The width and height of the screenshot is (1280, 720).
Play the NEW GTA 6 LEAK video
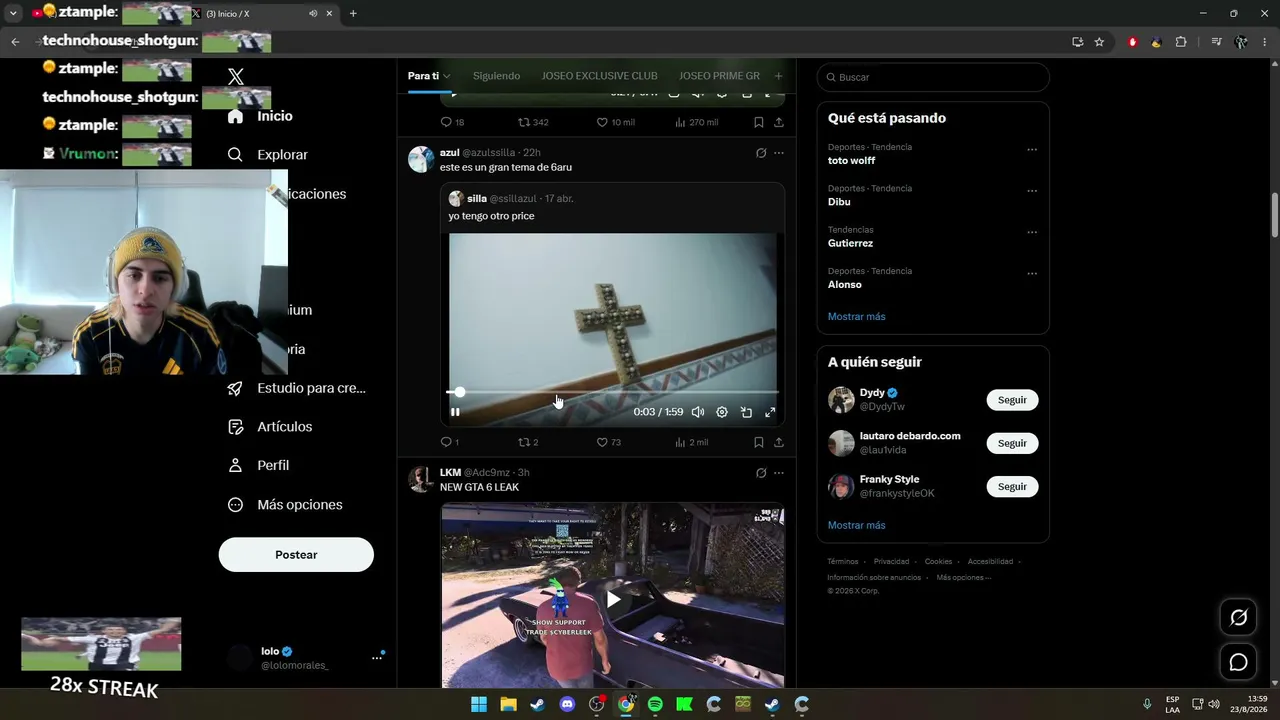click(x=613, y=599)
